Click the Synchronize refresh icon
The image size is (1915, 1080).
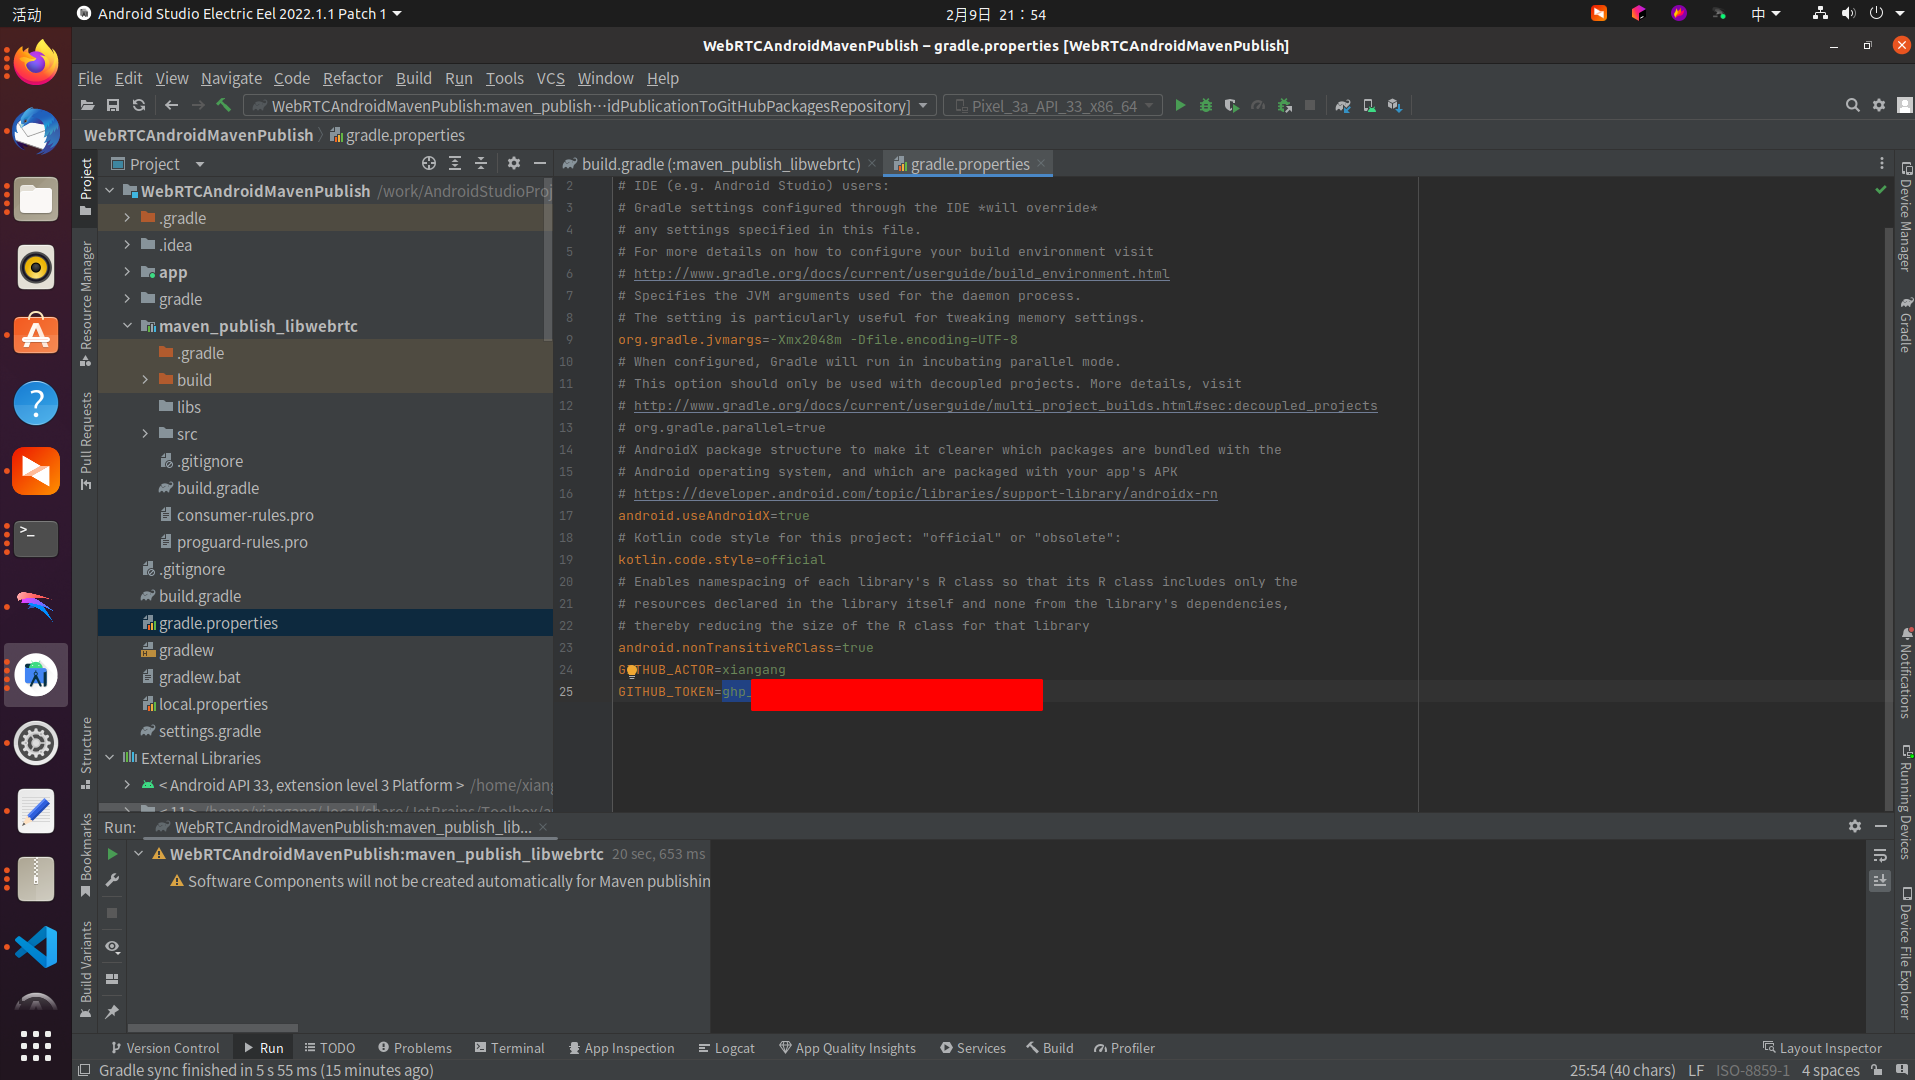(139, 106)
